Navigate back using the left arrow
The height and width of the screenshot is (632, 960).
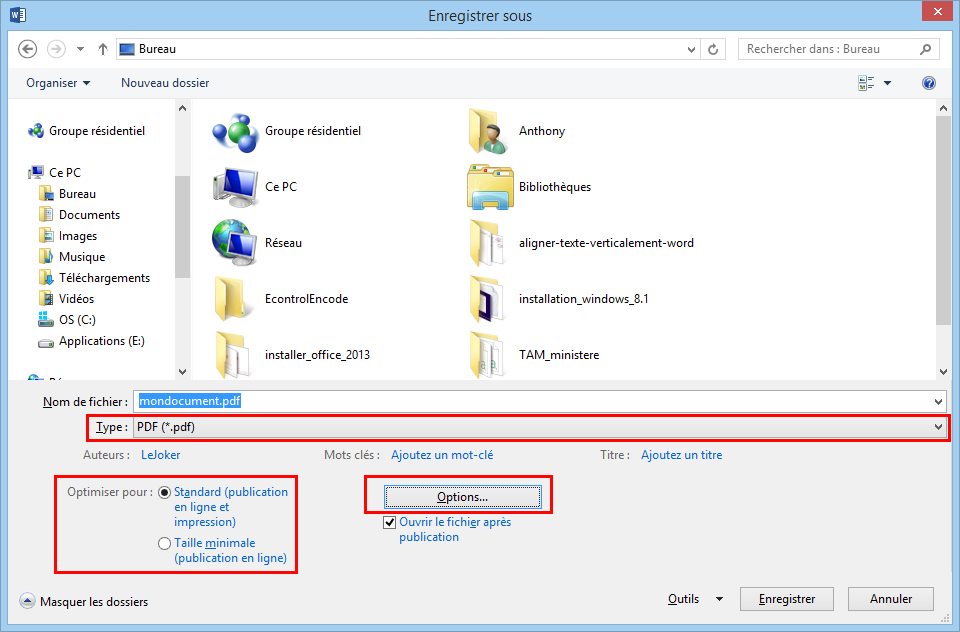pyautogui.click(x=27, y=48)
